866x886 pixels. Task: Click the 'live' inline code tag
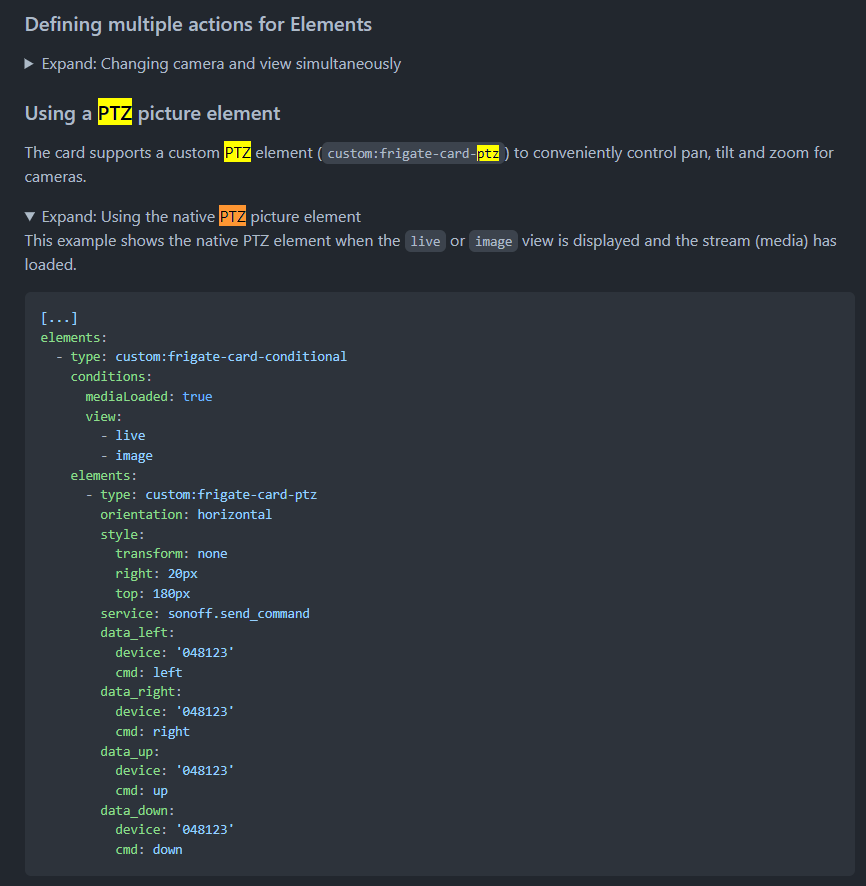(425, 241)
